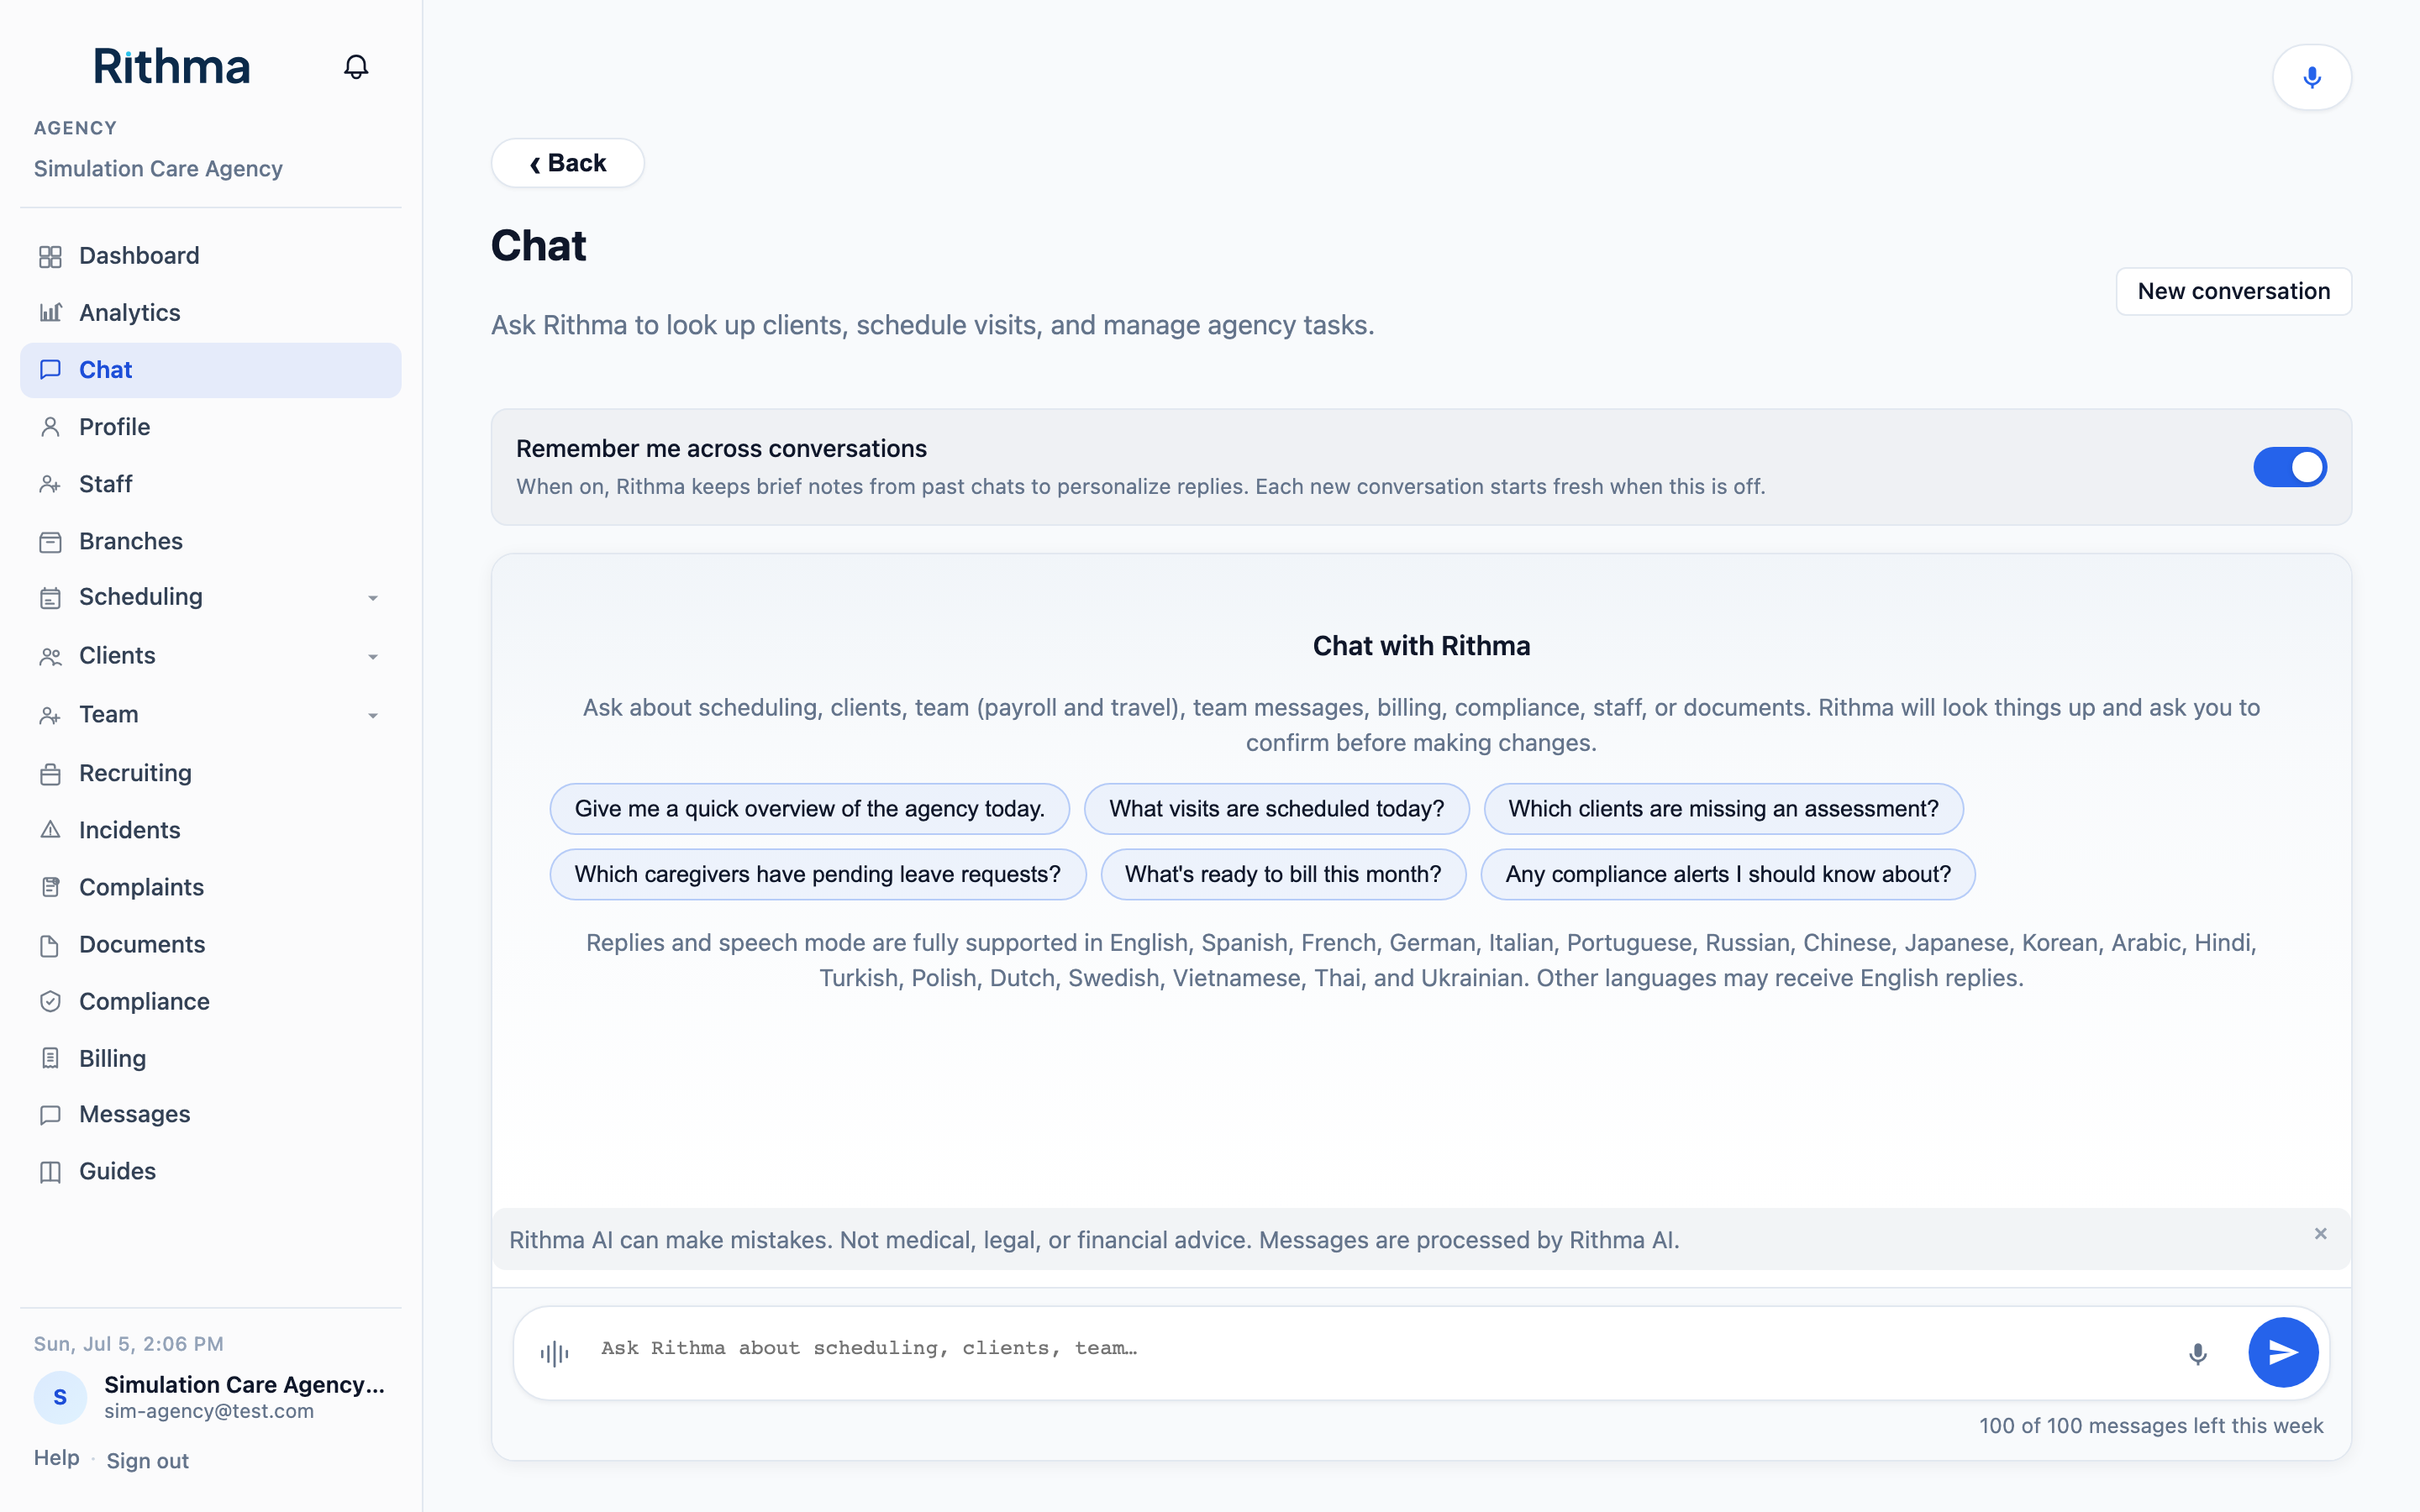Click the Back button
The width and height of the screenshot is (2420, 1512).
pyautogui.click(x=567, y=163)
